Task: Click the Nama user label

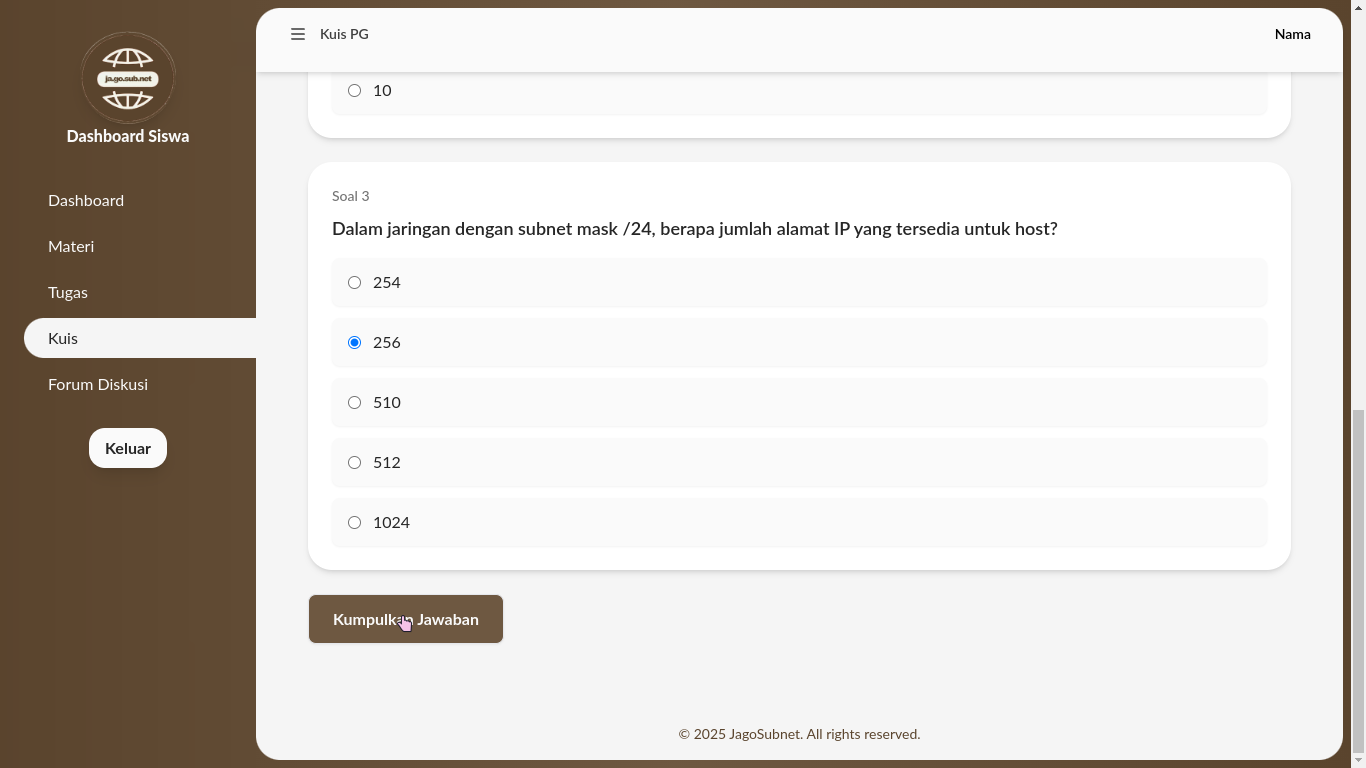Action: [1292, 34]
